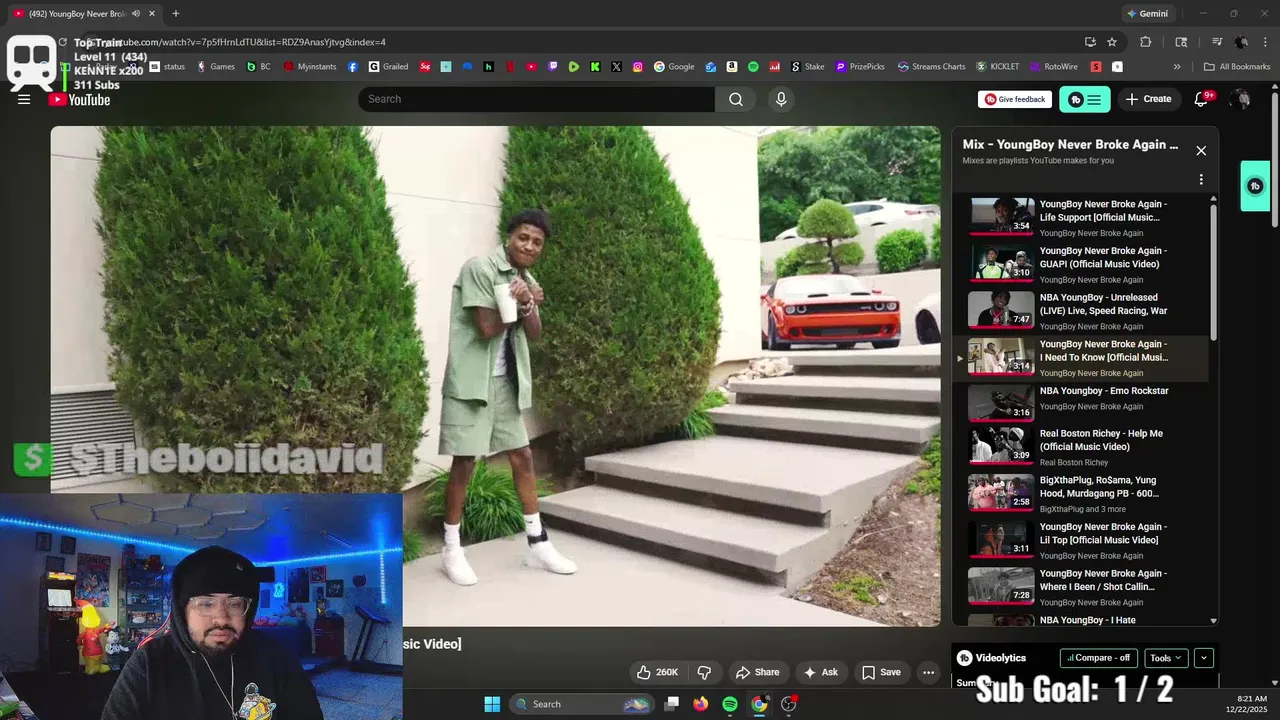1280x720 pixels.
Task: Click the Ask button
Action: [821, 672]
